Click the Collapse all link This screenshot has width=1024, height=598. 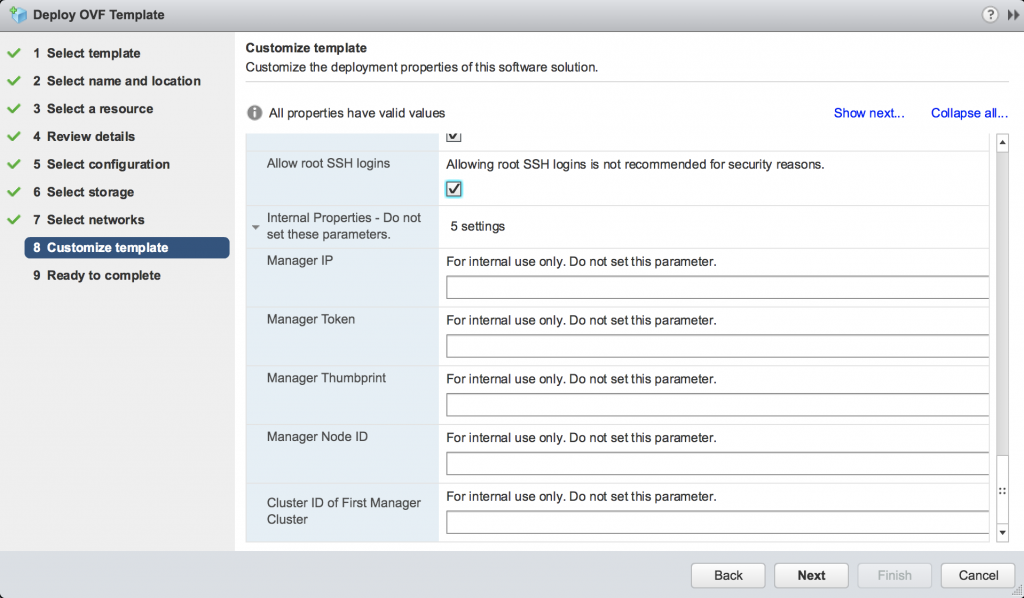969,113
